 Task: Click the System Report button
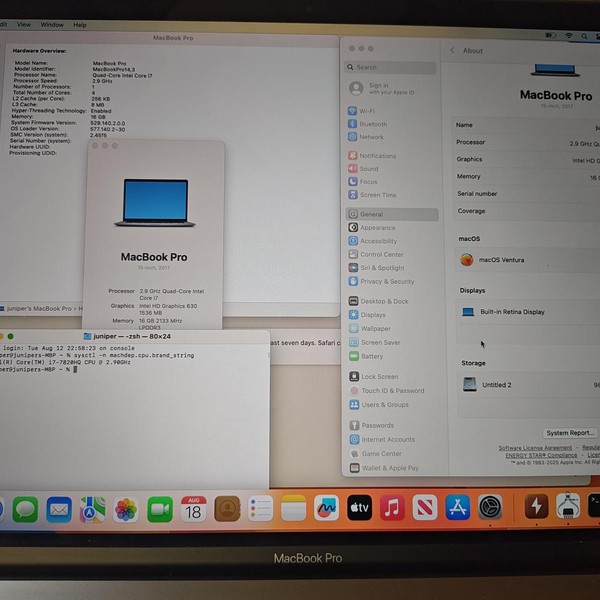click(570, 433)
